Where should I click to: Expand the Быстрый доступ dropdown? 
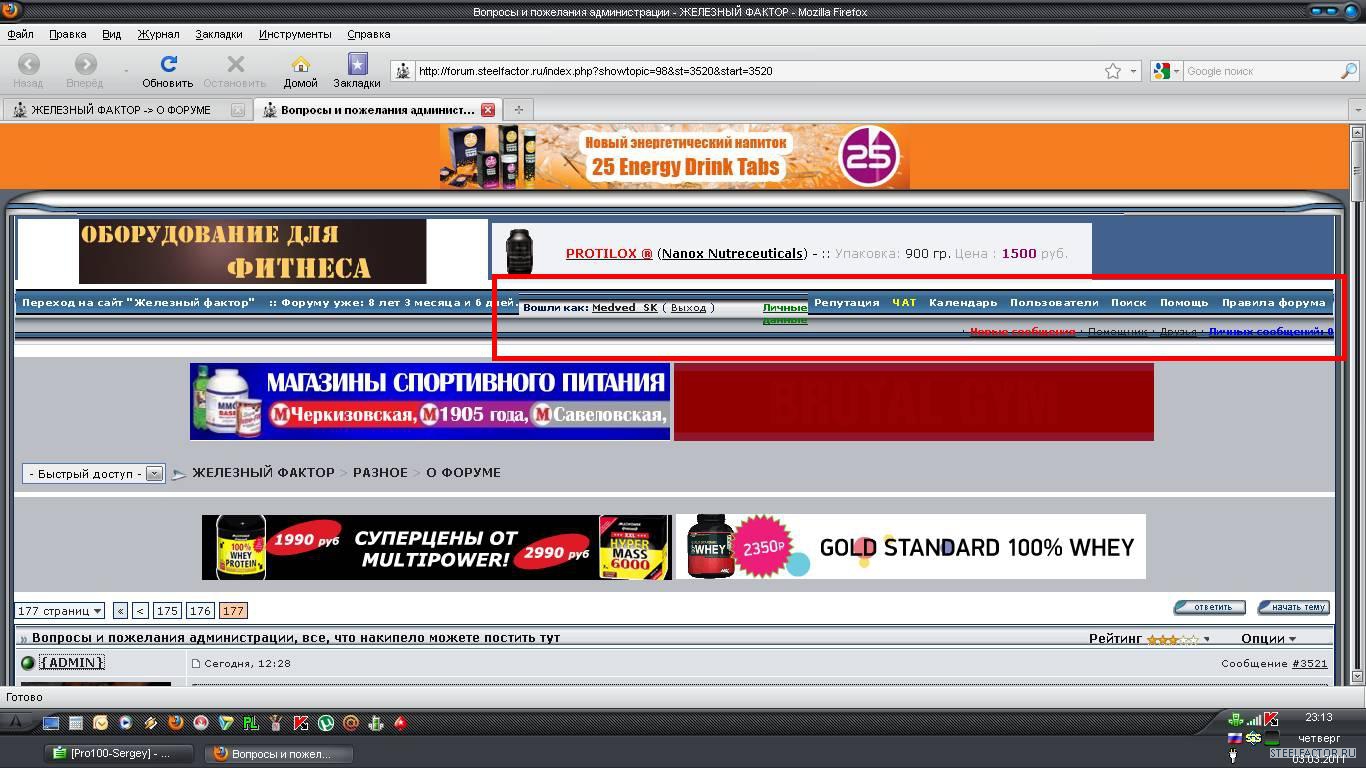(x=154, y=474)
